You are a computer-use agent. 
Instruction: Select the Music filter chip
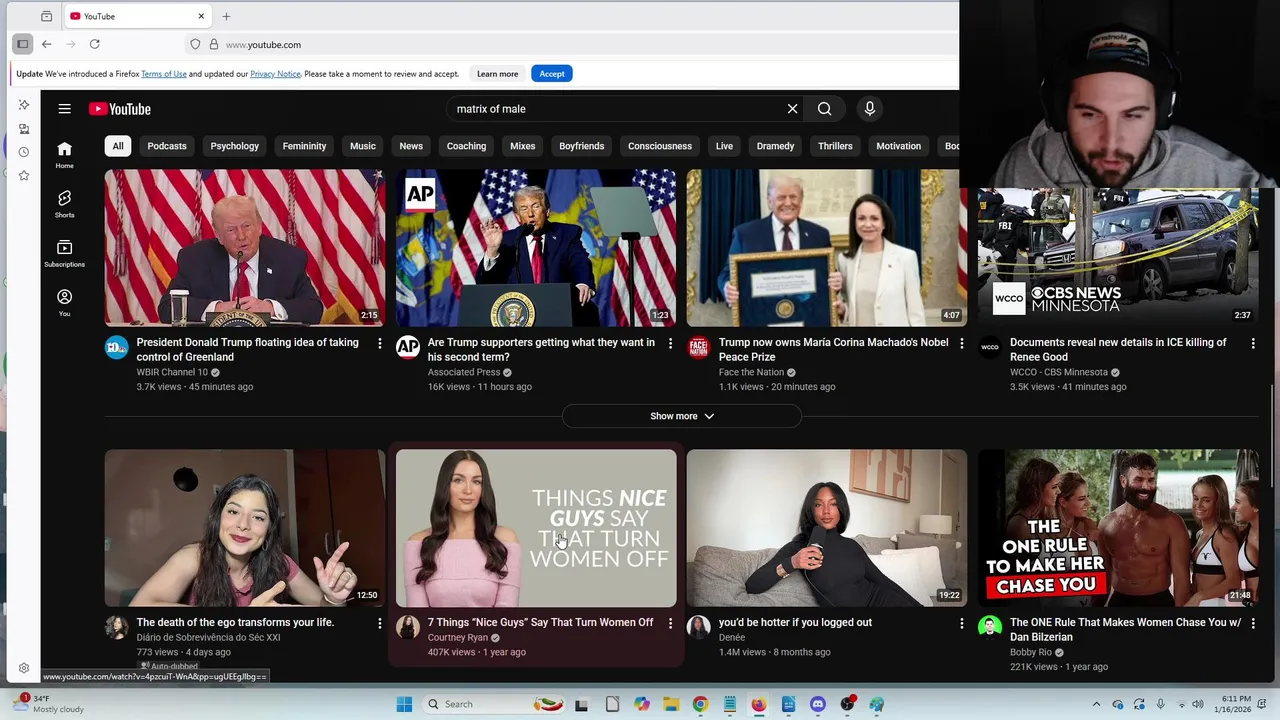363,146
